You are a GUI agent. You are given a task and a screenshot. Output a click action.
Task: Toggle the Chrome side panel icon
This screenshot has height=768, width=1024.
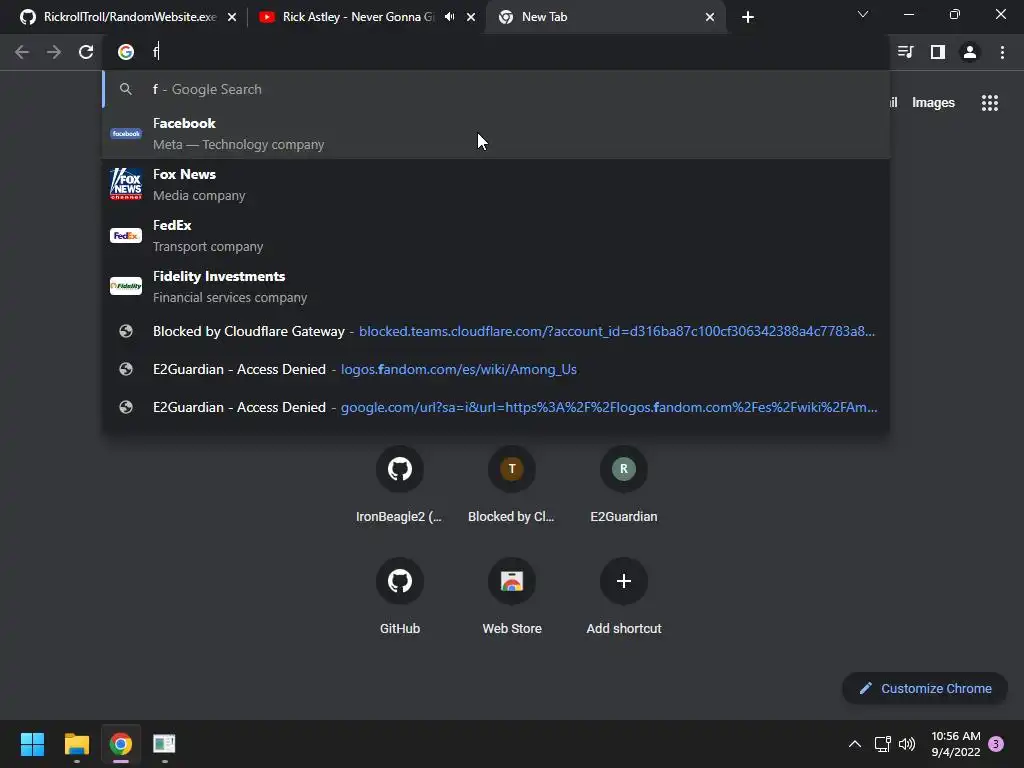tap(938, 52)
